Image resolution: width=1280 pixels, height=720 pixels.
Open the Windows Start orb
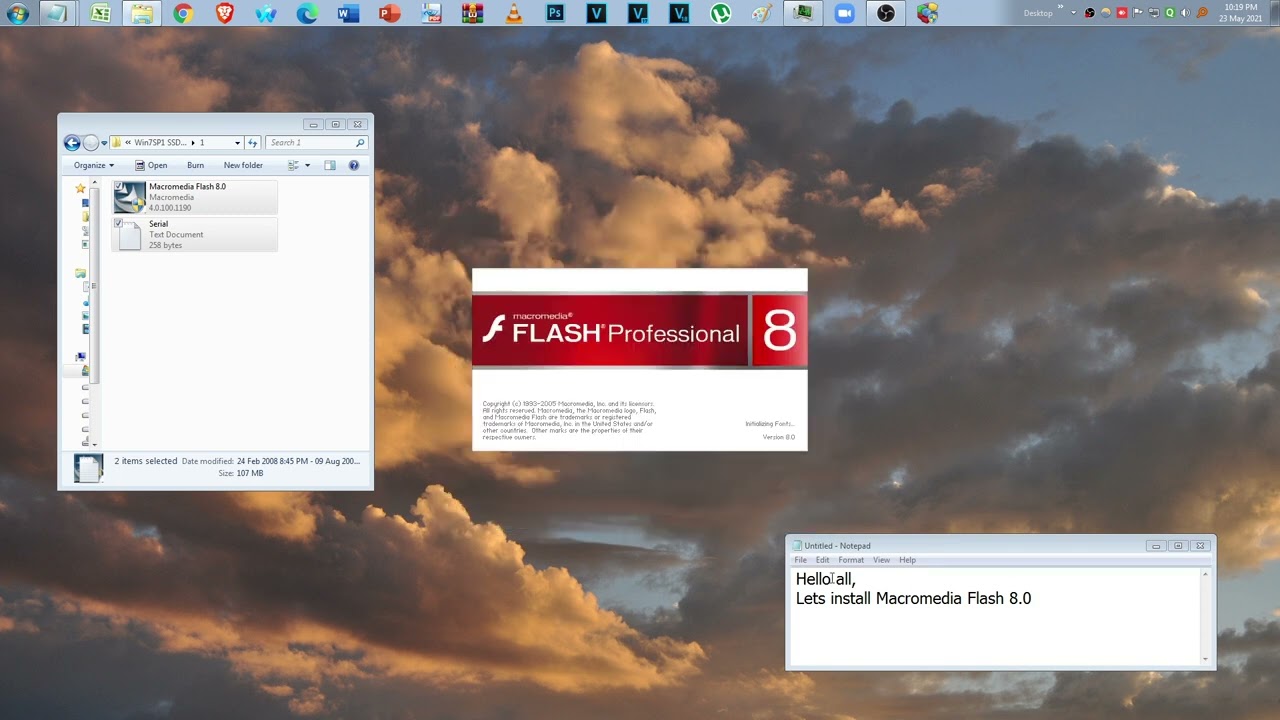tap(17, 13)
